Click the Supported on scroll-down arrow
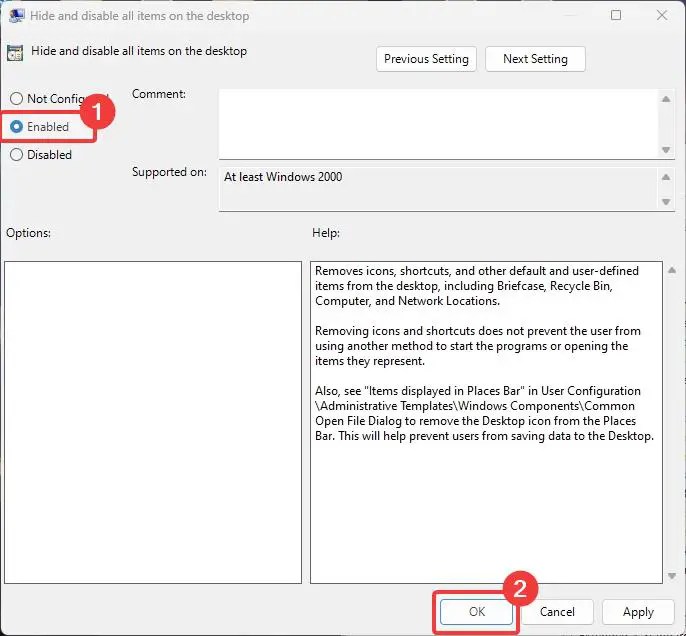The width and height of the screenshot is (686, 636). (x=666, y=202)
